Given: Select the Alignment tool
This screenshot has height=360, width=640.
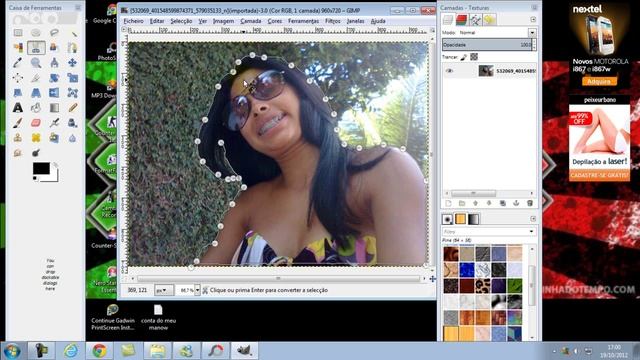Looking at the screenshot, I should click(x=18, y=78).
